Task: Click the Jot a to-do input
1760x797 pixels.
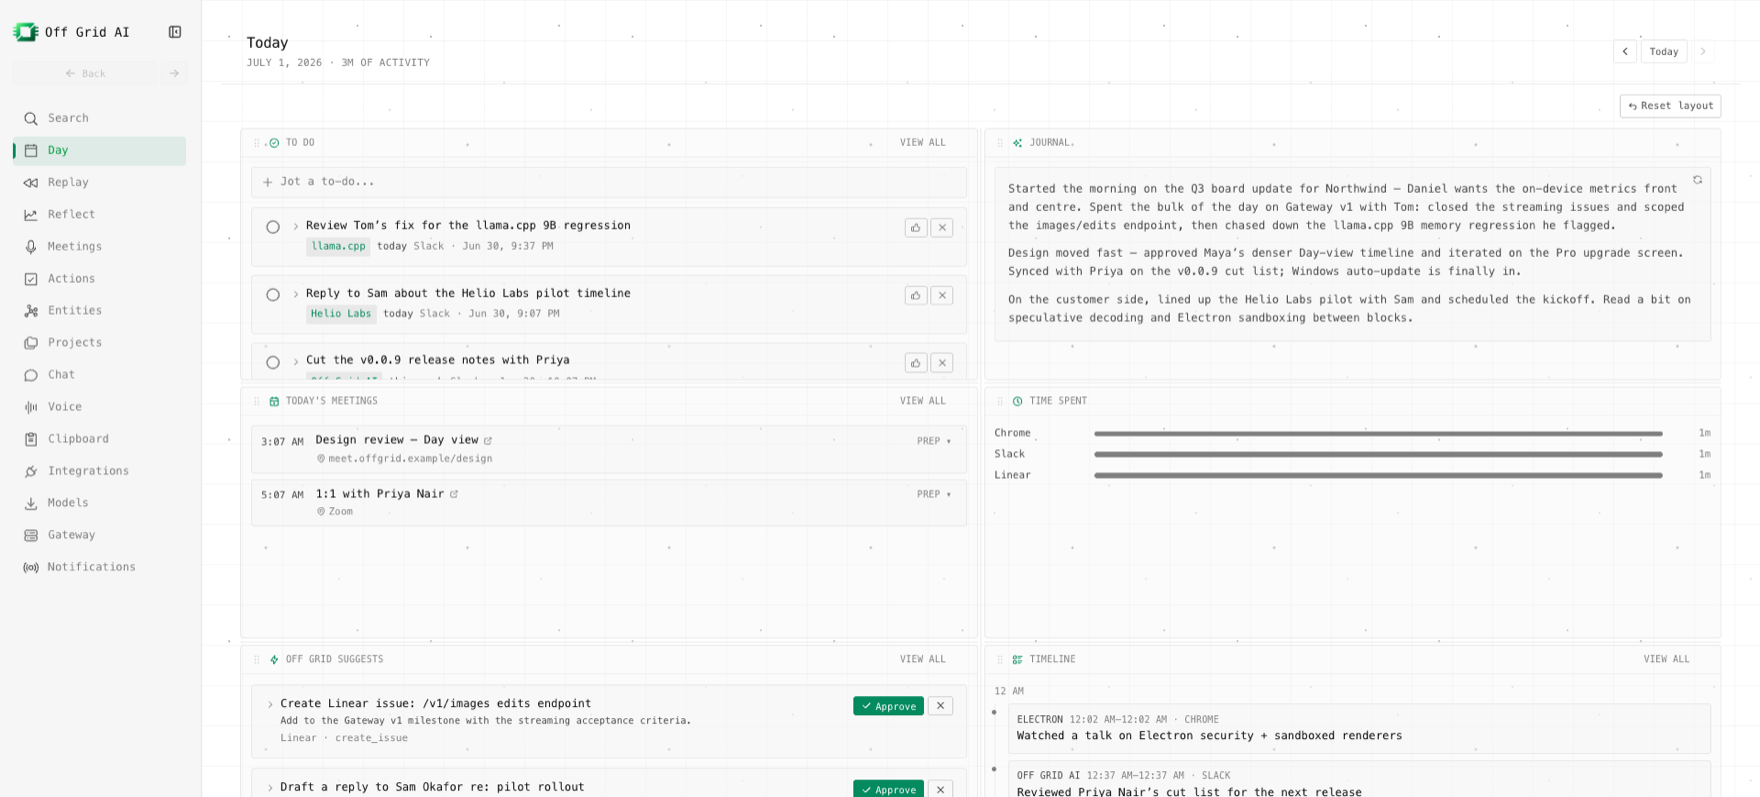Action: click(609, 182)
